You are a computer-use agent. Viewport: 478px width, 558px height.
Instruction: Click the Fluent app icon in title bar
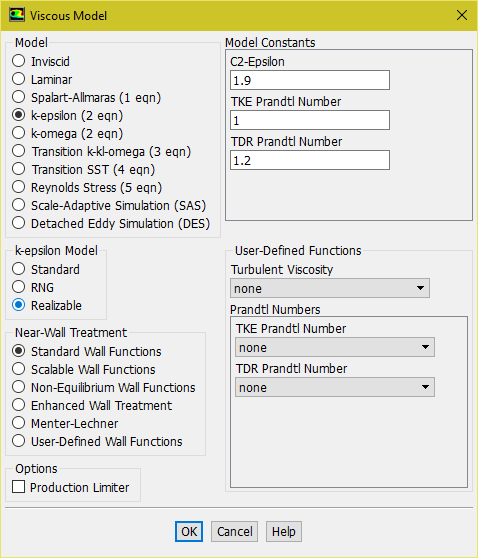[x=17, y=15]
